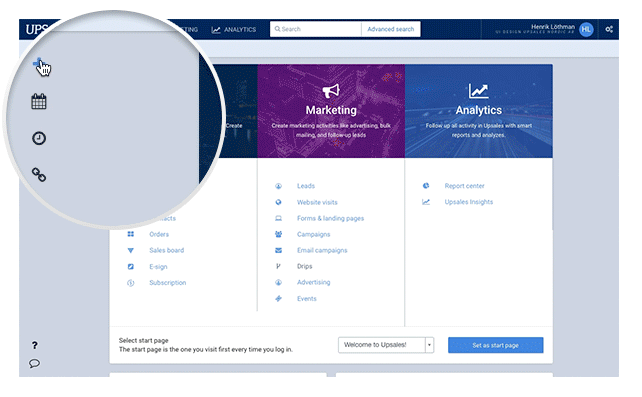This screenshot has width=642, height=397.
Task: Open the Website visits link
Action: coord(317,202)
